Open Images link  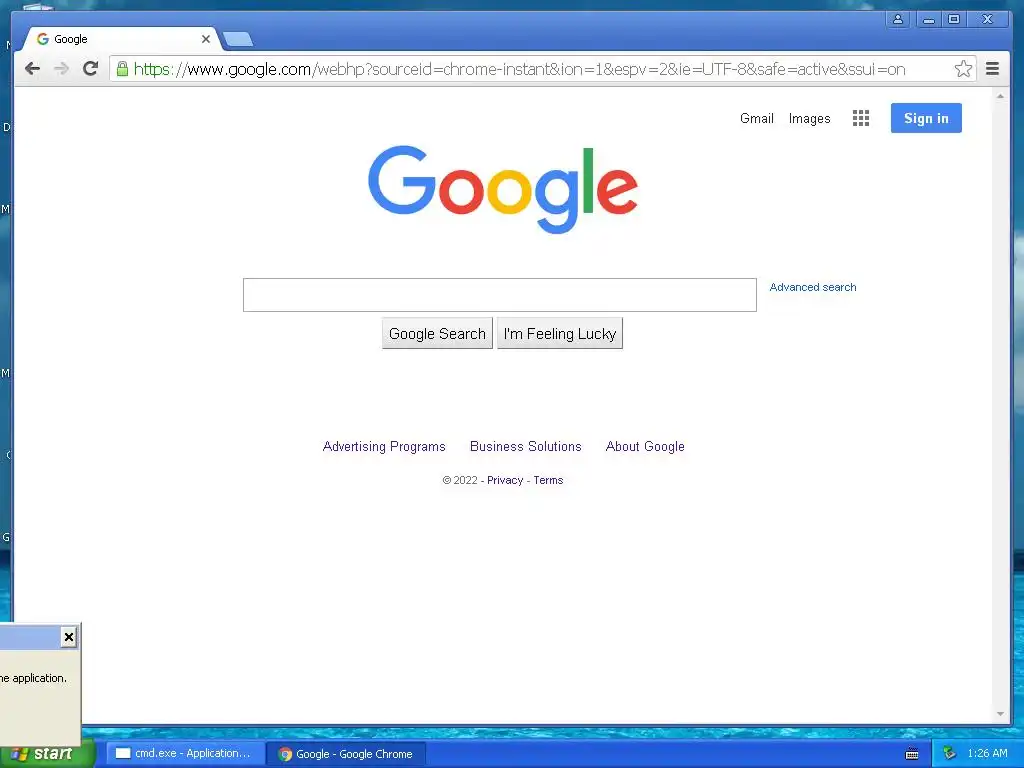[x=809, y=118]
